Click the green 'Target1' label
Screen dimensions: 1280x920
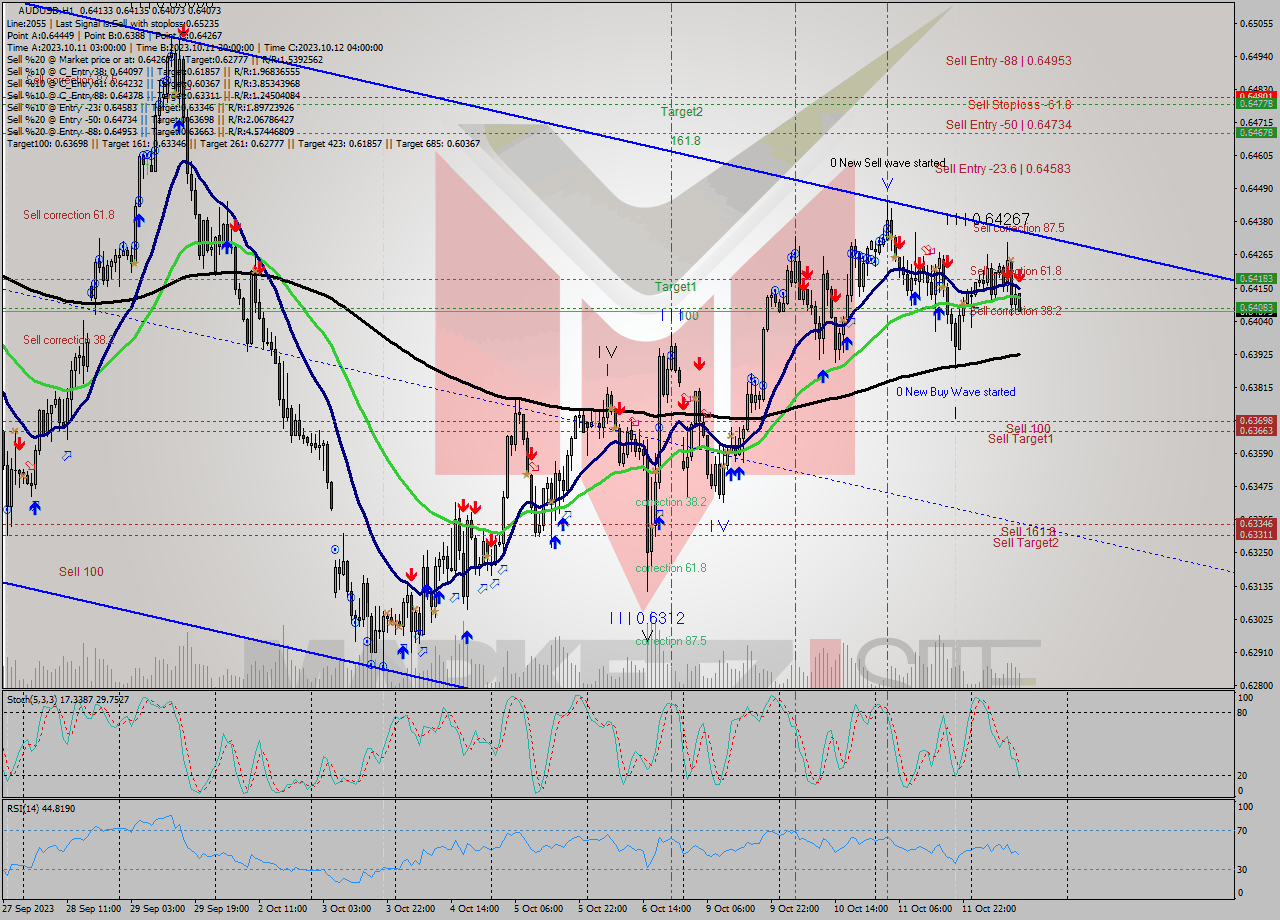pos(676,287)
